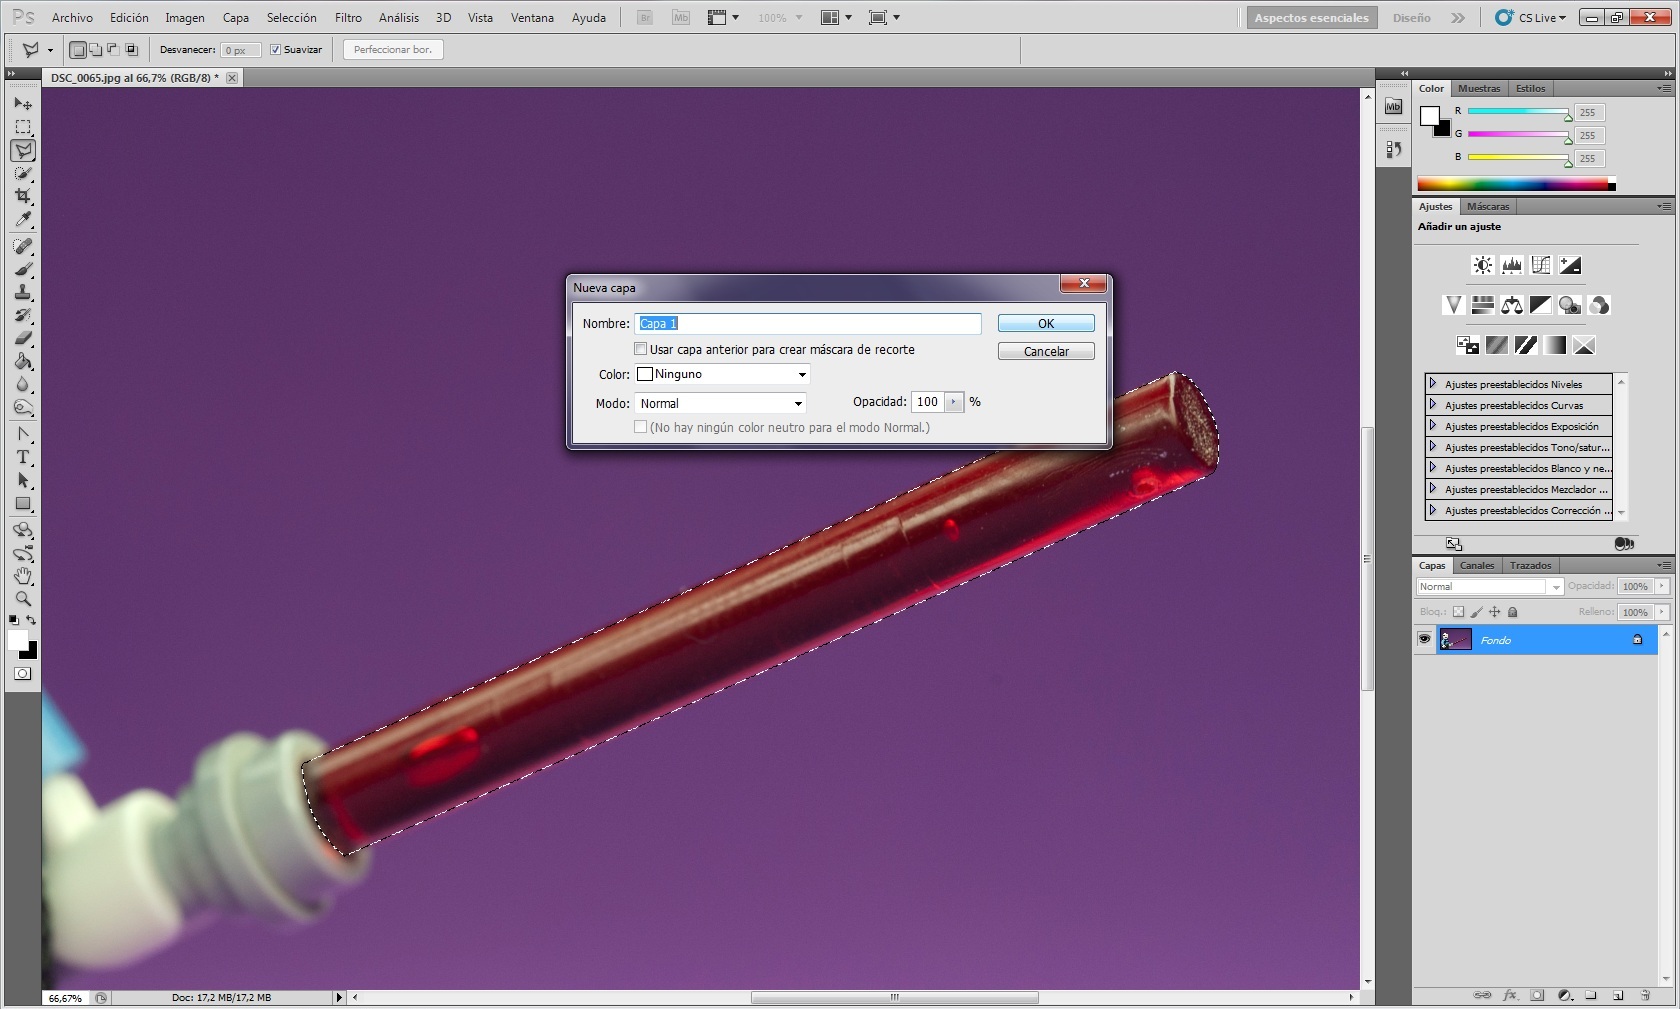Viewport: 1680px width, 1009px height.
Task: Toggle the Suavizar checkbox
Action: coord(276,50)
